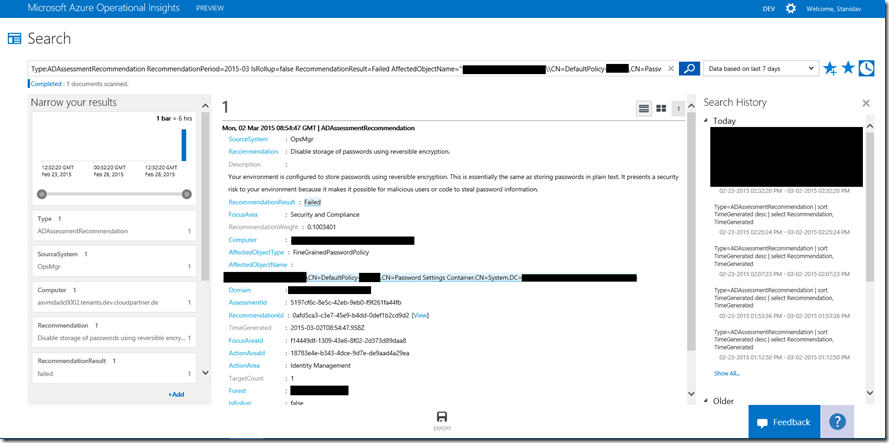The height and width of the screenshot is (443, 889).
Task: Switch to list view layout
Action: (x=644, y=108)
